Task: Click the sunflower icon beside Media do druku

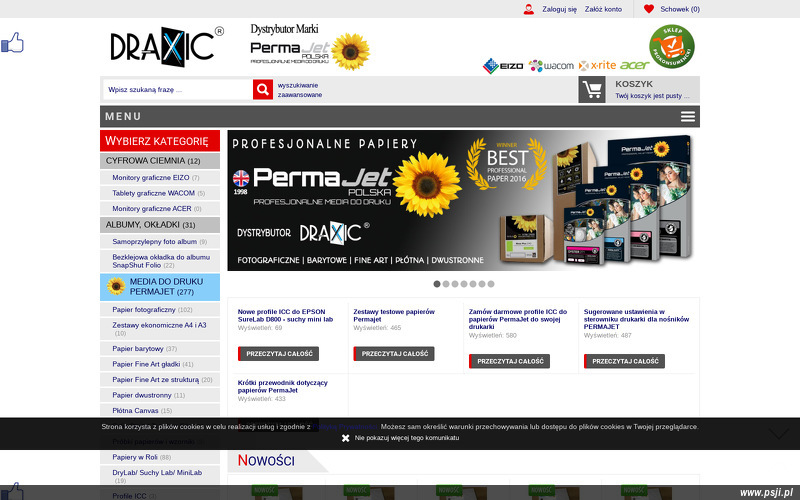Action: click(x=116, y=286)
